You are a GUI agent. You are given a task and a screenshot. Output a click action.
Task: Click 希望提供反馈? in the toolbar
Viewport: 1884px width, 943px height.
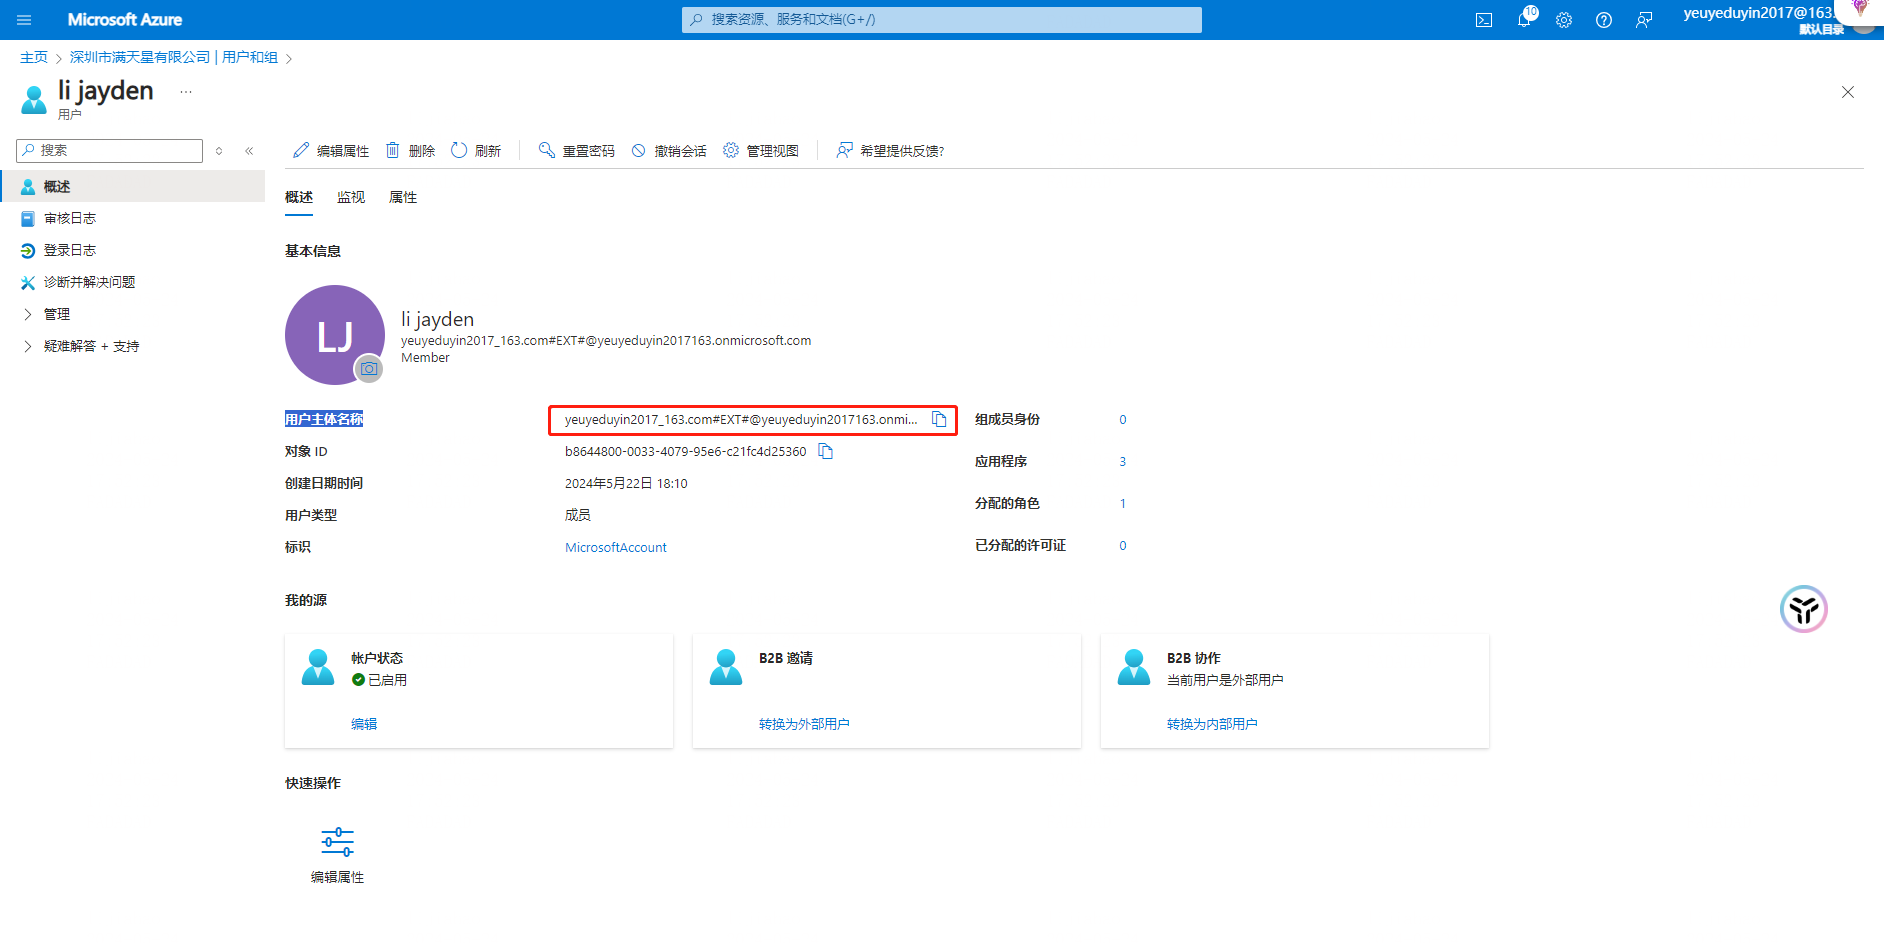click(890, 151)
